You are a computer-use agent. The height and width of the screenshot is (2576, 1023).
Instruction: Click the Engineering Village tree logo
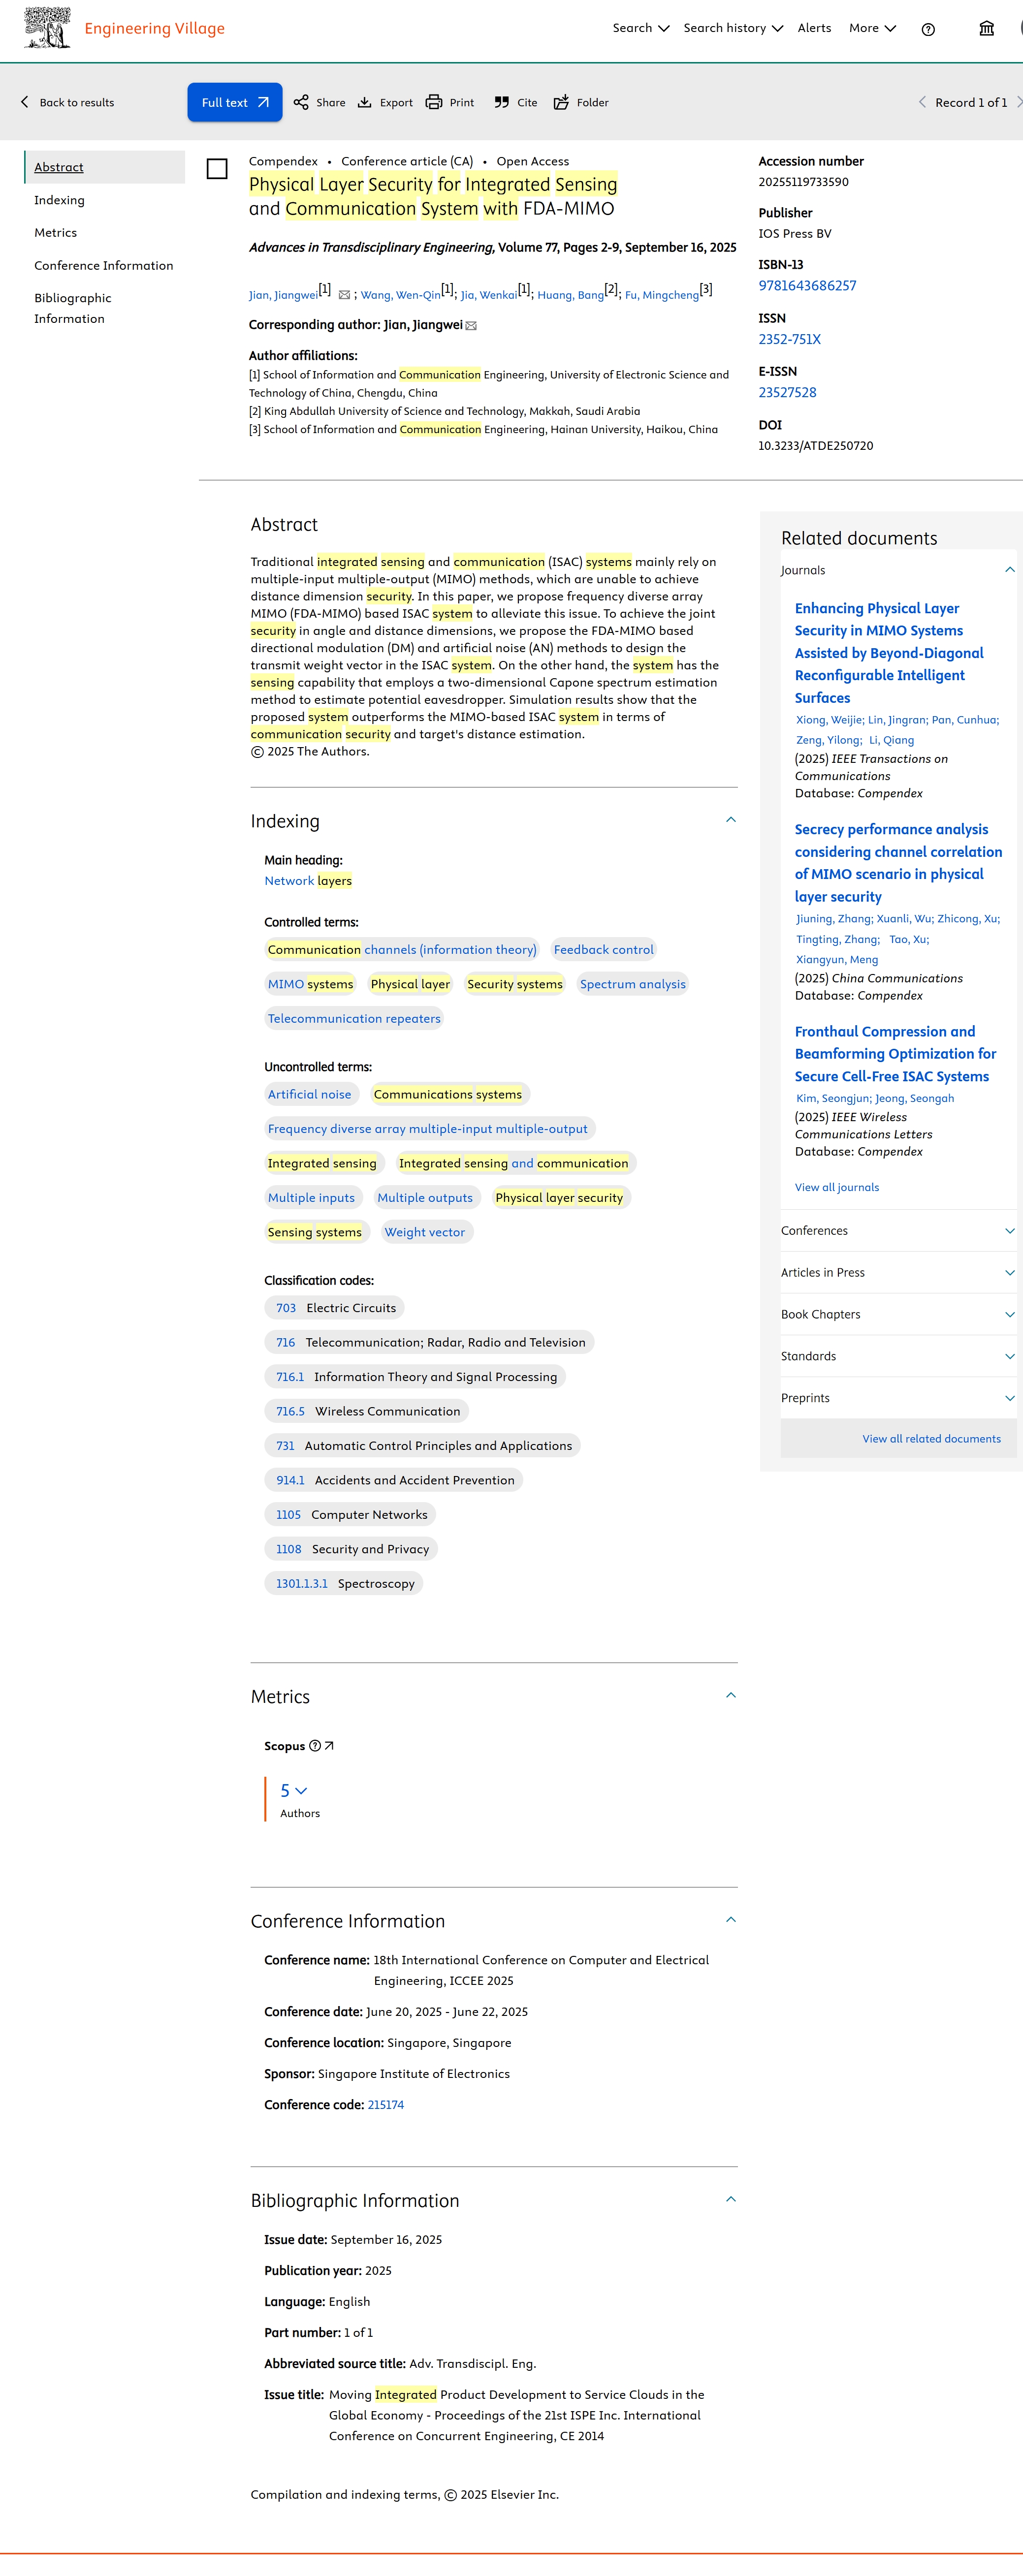47,28
